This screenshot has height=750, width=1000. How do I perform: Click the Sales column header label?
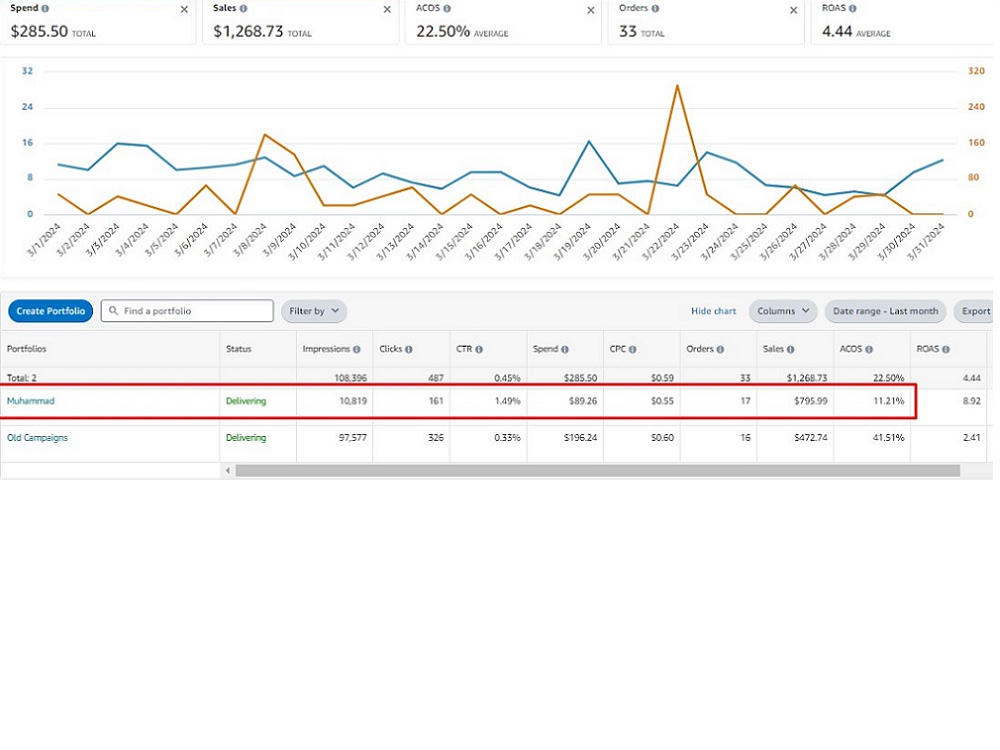[x=773, y=349]
